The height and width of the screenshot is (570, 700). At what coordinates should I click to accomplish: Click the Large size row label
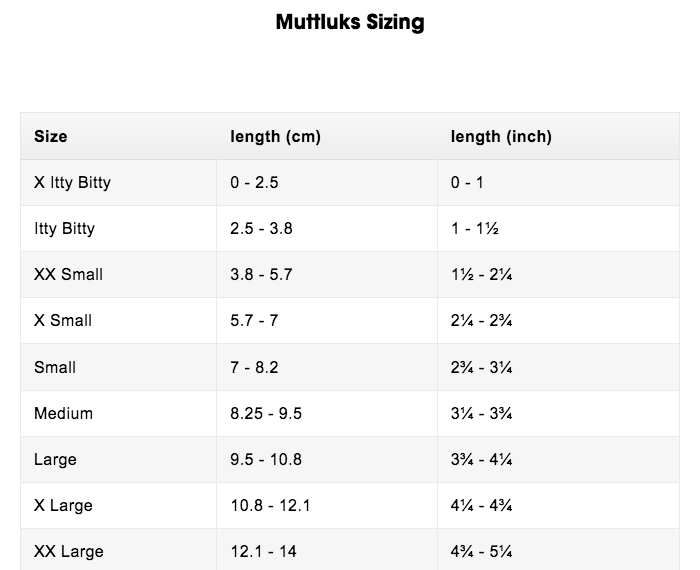[x=55, y=459]
